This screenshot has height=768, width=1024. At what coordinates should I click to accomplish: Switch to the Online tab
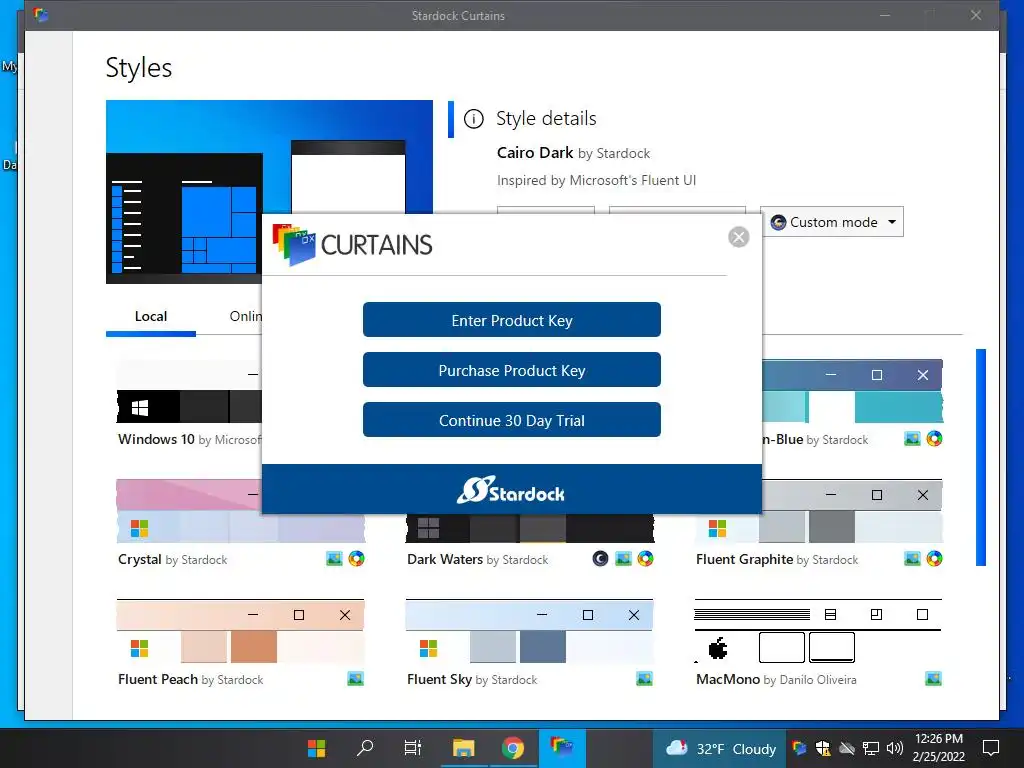(x=246, y=317)
